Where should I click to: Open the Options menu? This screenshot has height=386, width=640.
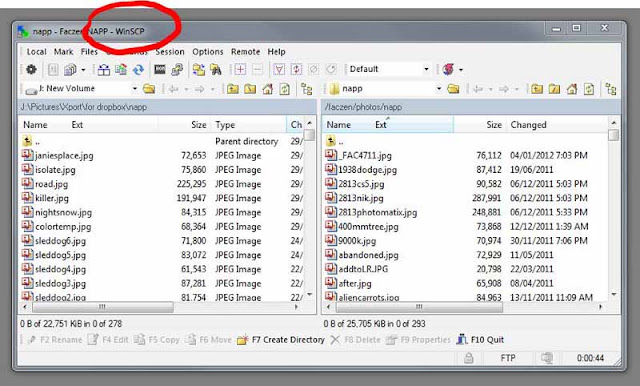click(x=208, y=52)
